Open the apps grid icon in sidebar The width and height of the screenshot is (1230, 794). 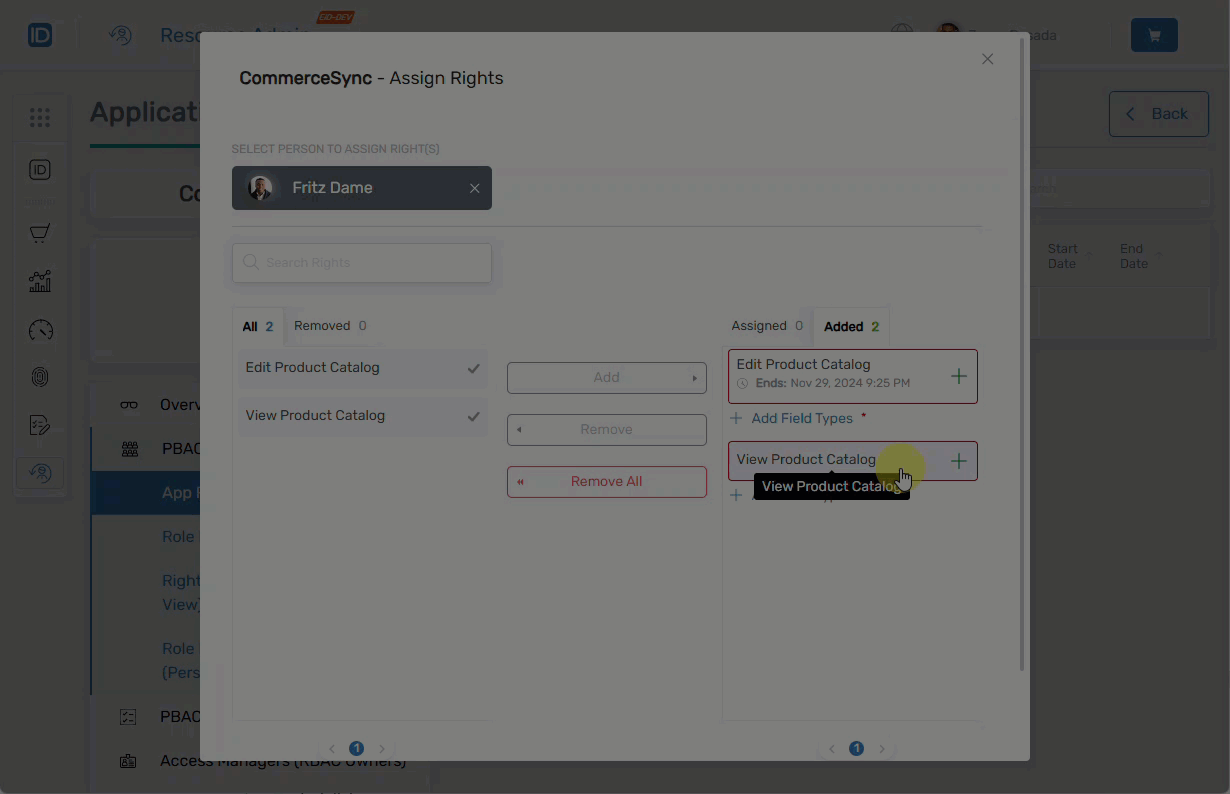click(x=40, y=117)
